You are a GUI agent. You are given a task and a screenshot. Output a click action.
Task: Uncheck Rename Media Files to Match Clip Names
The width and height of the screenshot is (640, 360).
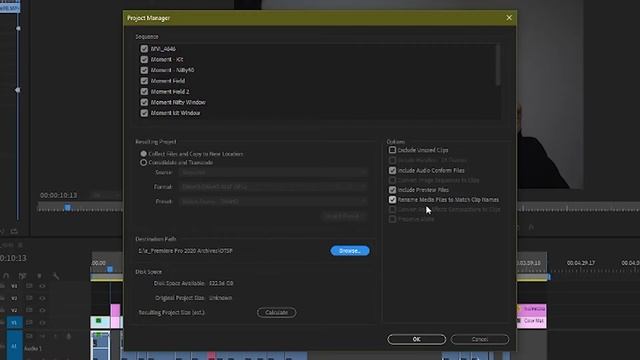click(392, 200)
